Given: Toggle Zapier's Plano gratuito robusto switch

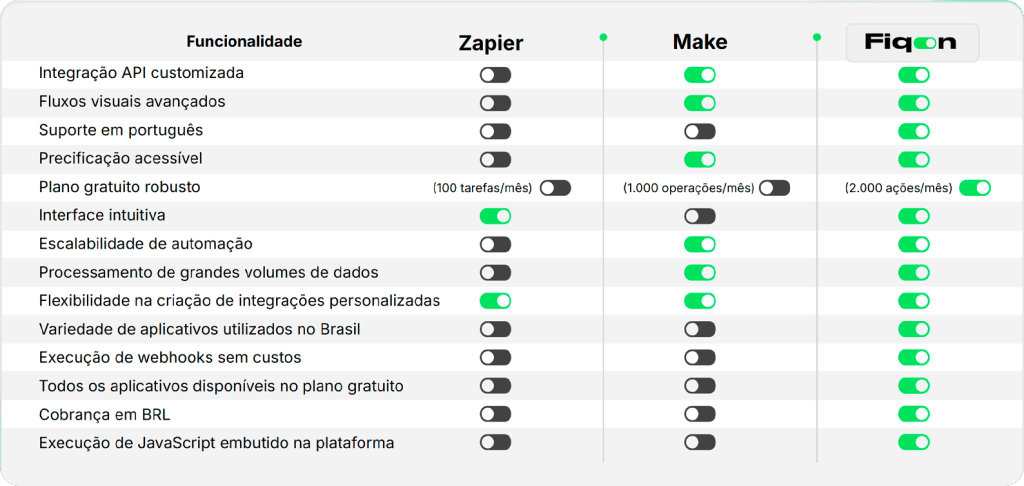Looking at the screenshot, I should pyautogui.click(x=555, y=188).
